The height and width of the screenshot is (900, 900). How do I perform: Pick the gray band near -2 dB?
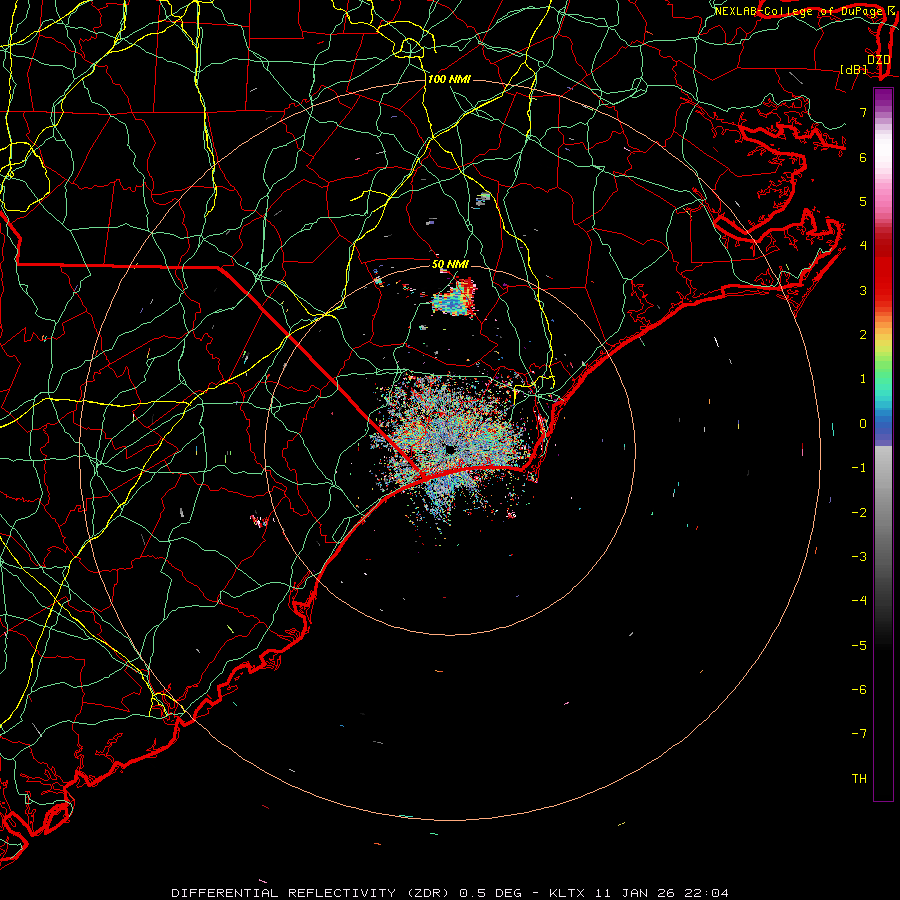click(x=883, y=513)
